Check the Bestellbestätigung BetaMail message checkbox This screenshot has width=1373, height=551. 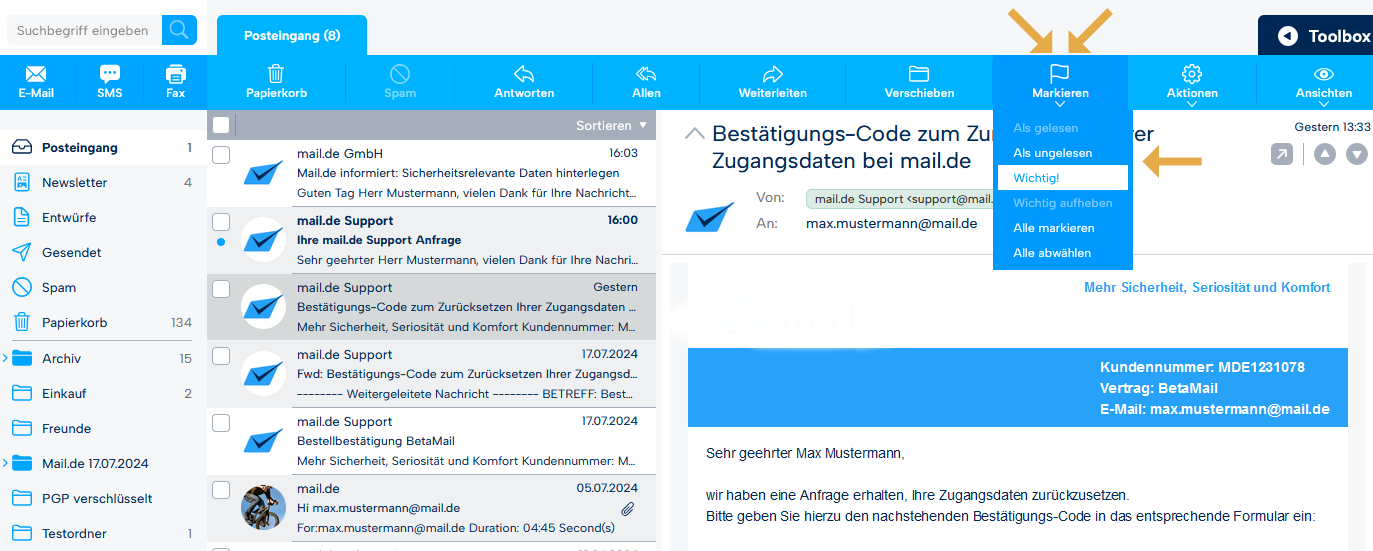[221, 423]
